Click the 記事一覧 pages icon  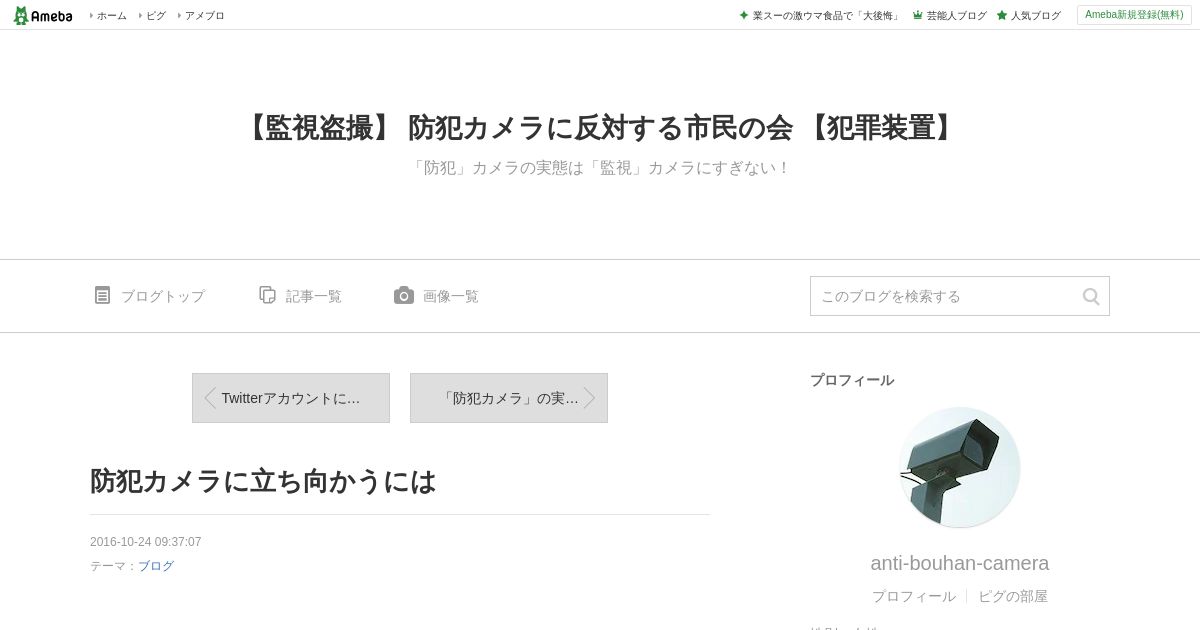point(267,295)
